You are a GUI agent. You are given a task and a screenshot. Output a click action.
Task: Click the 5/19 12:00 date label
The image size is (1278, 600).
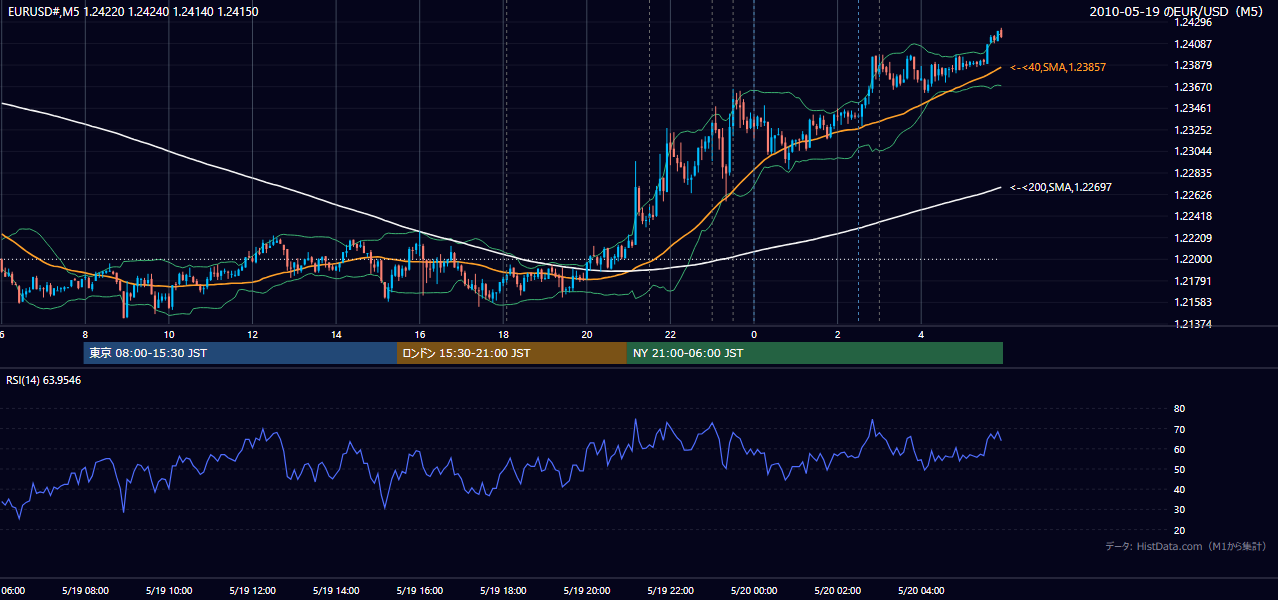253,591
